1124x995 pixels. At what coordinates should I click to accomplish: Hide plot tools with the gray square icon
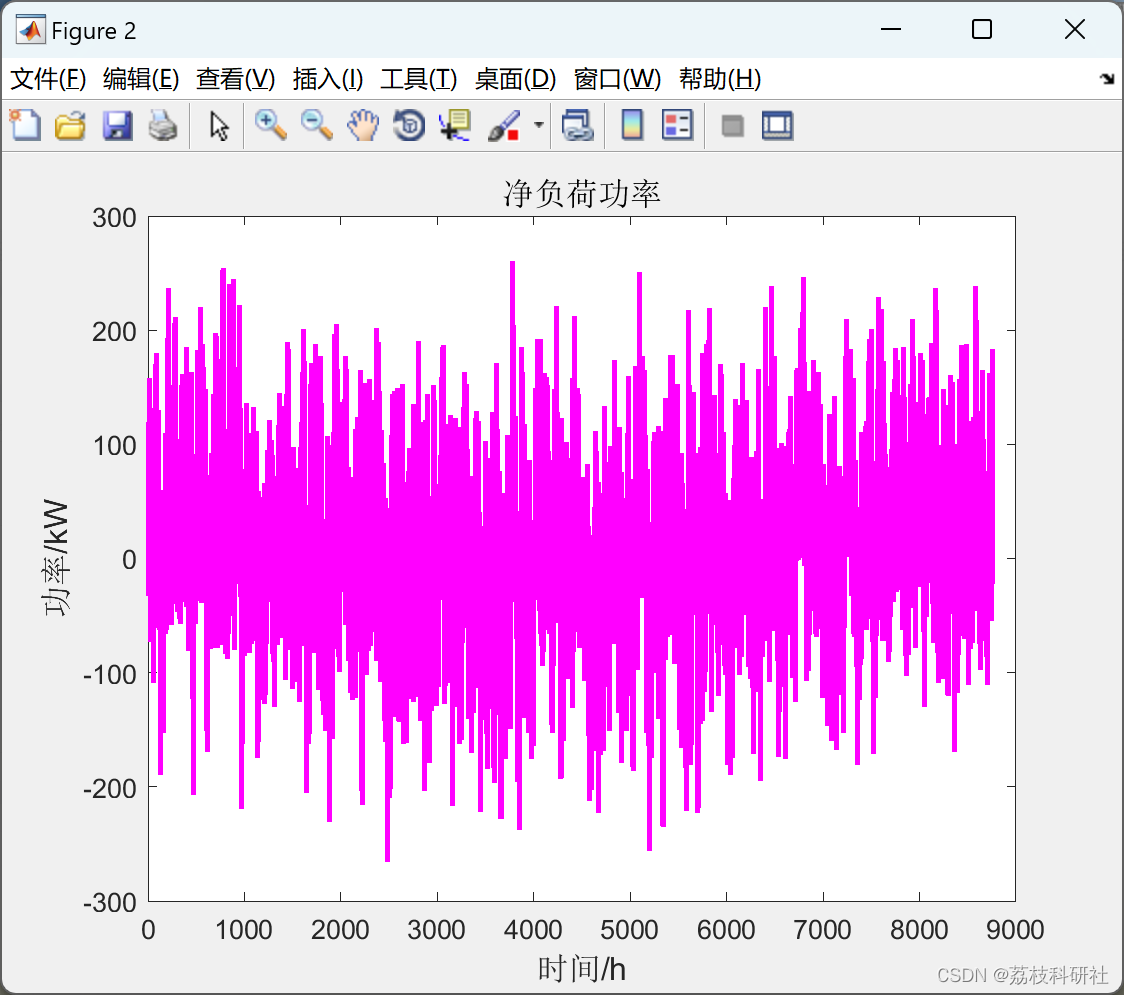click(733, 126)
